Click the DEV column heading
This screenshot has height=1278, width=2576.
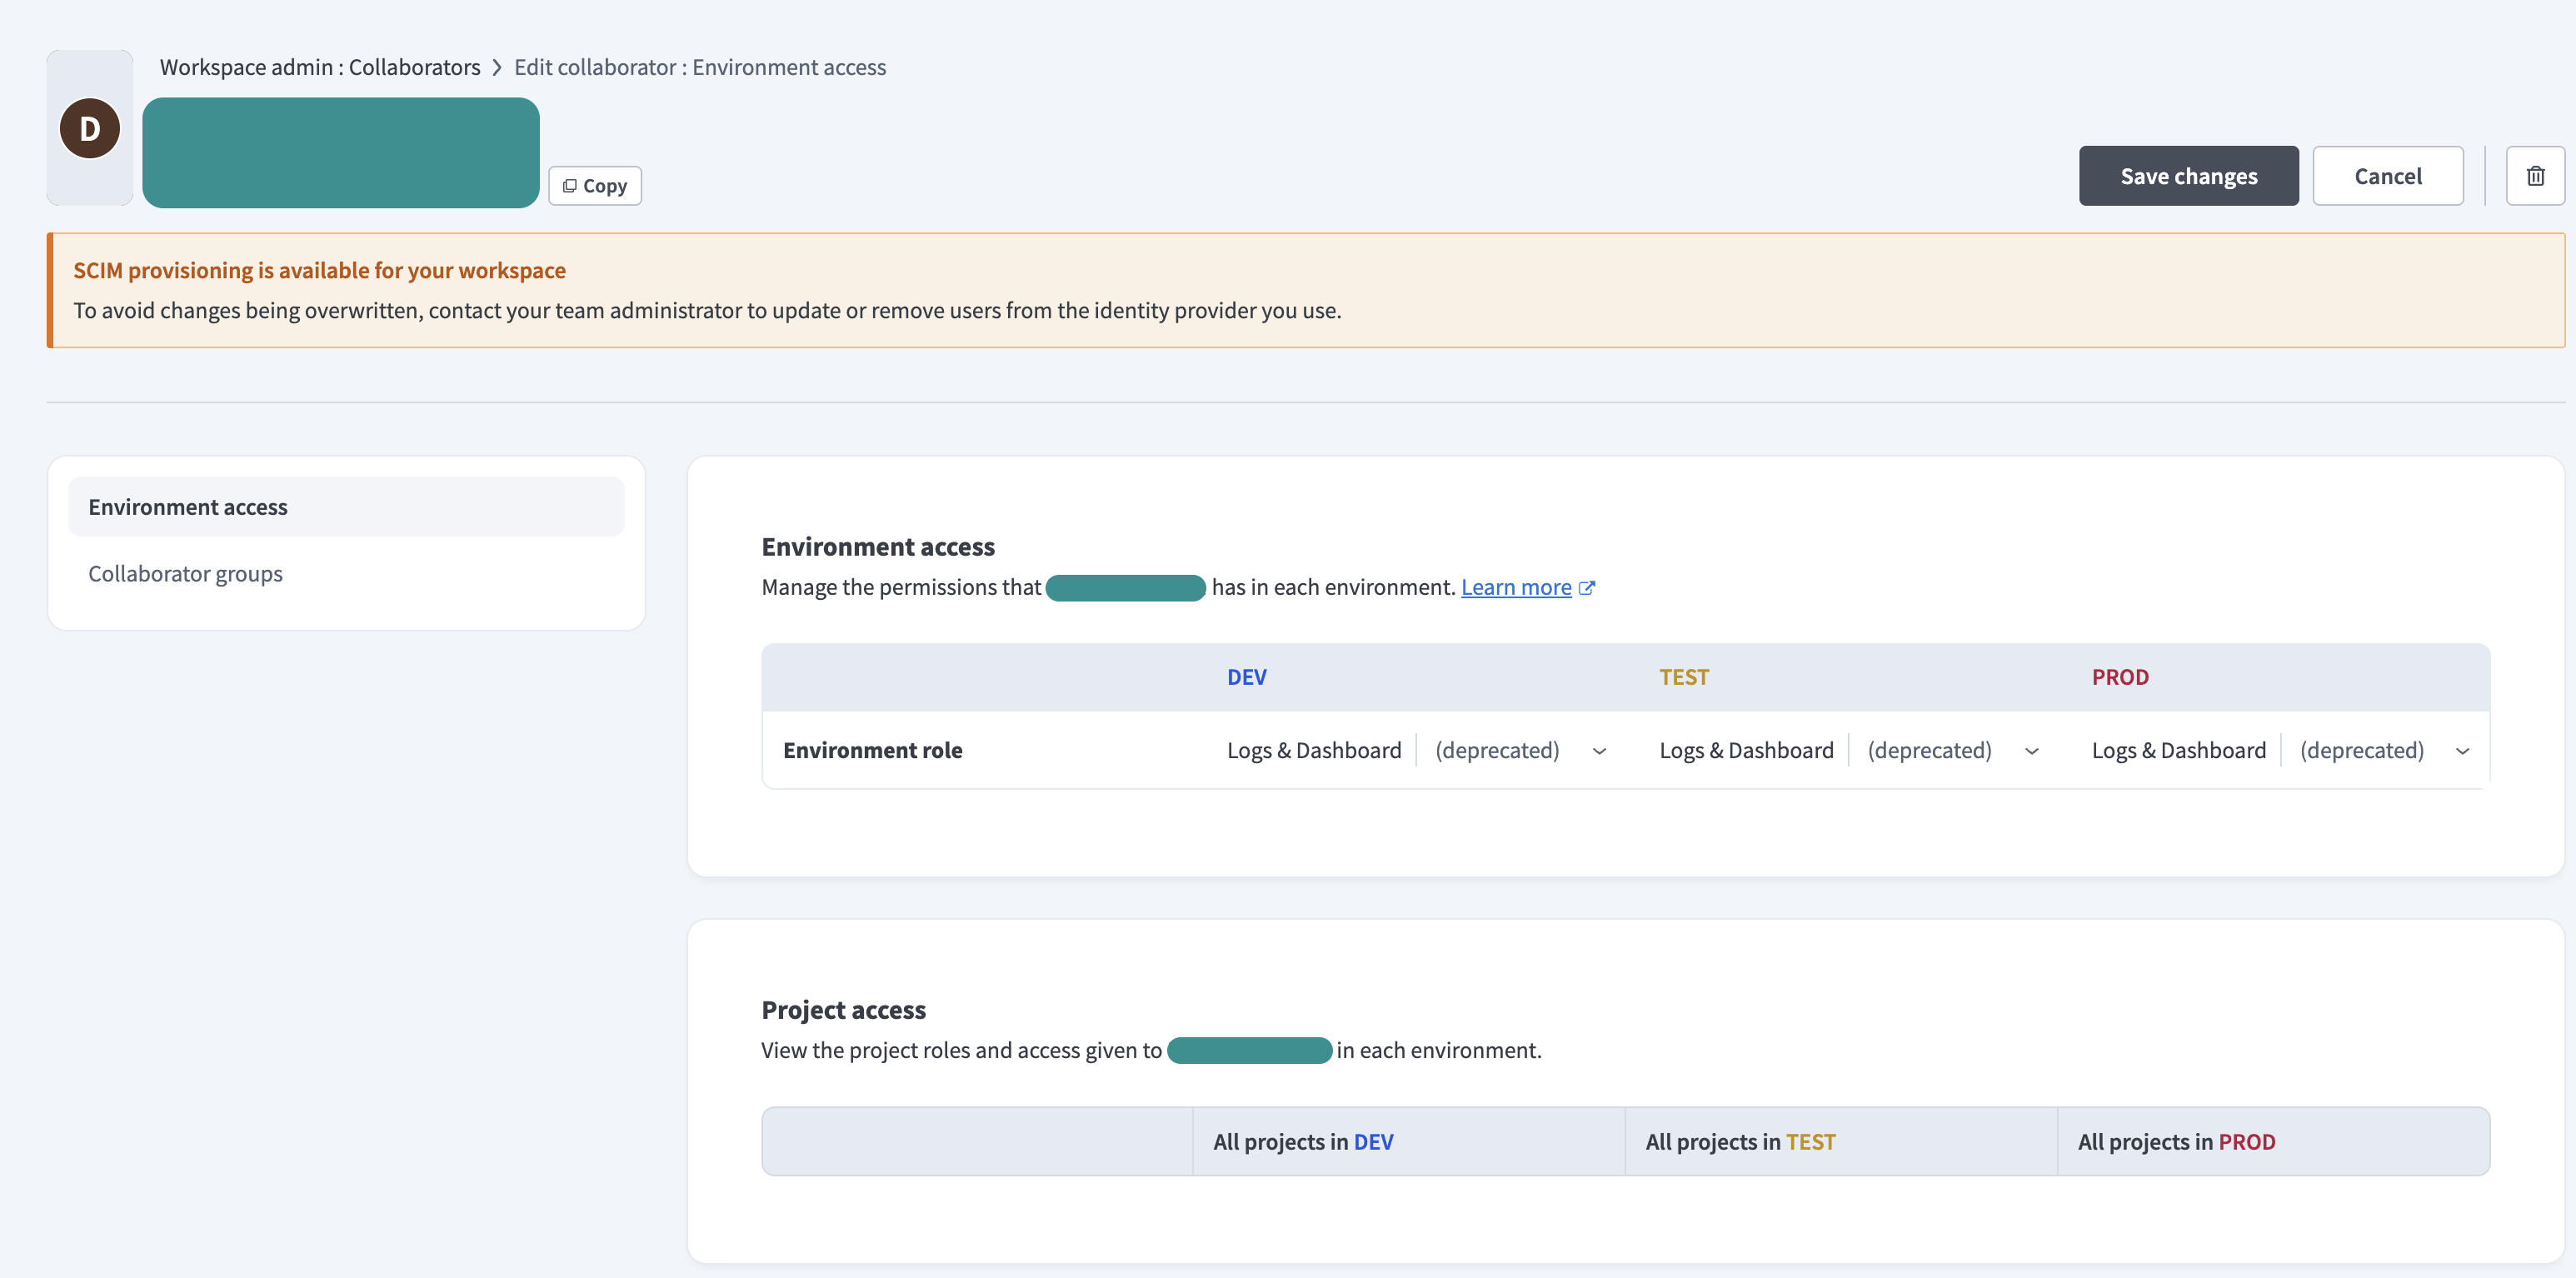1246,677
